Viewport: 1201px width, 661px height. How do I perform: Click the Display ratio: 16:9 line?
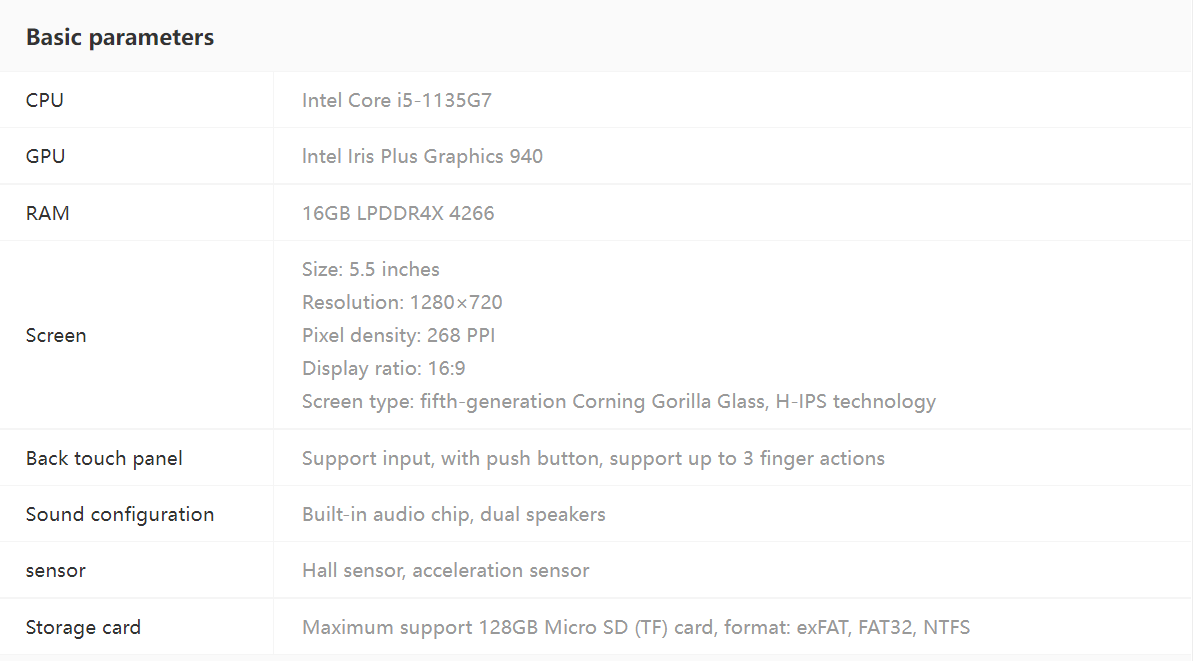pos(384,368)
